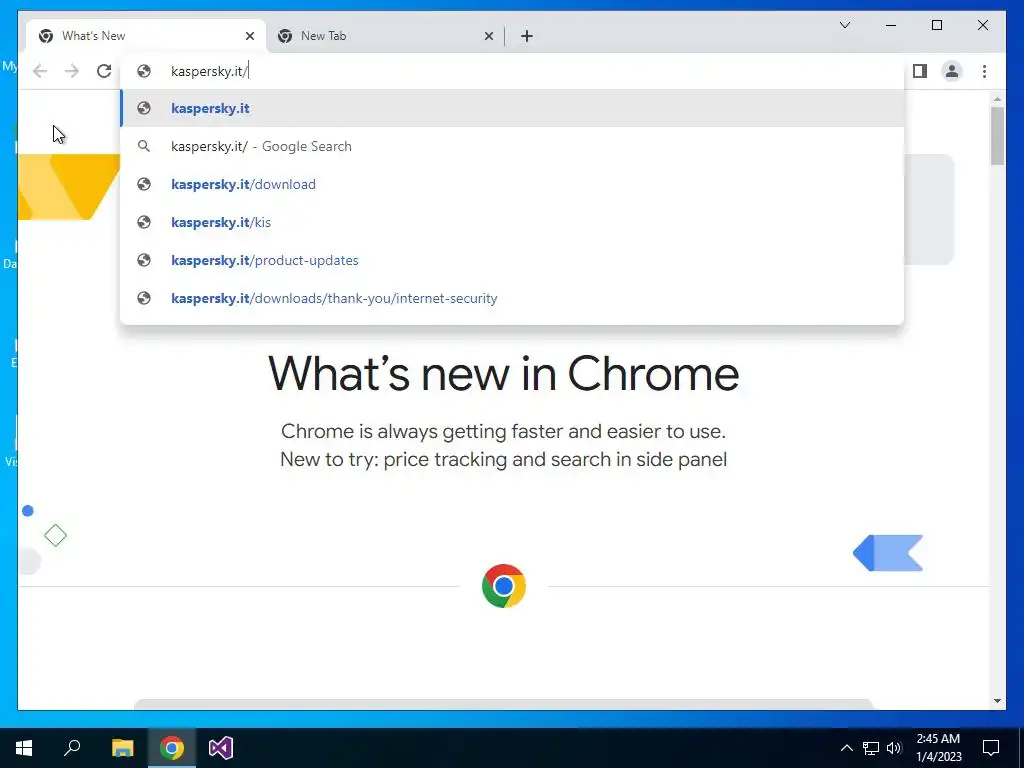Image resolution: width=1024 pixels, height=768 pixels.
Task: Select kaspersky.it/download suggestion
Action: point(513,184)
